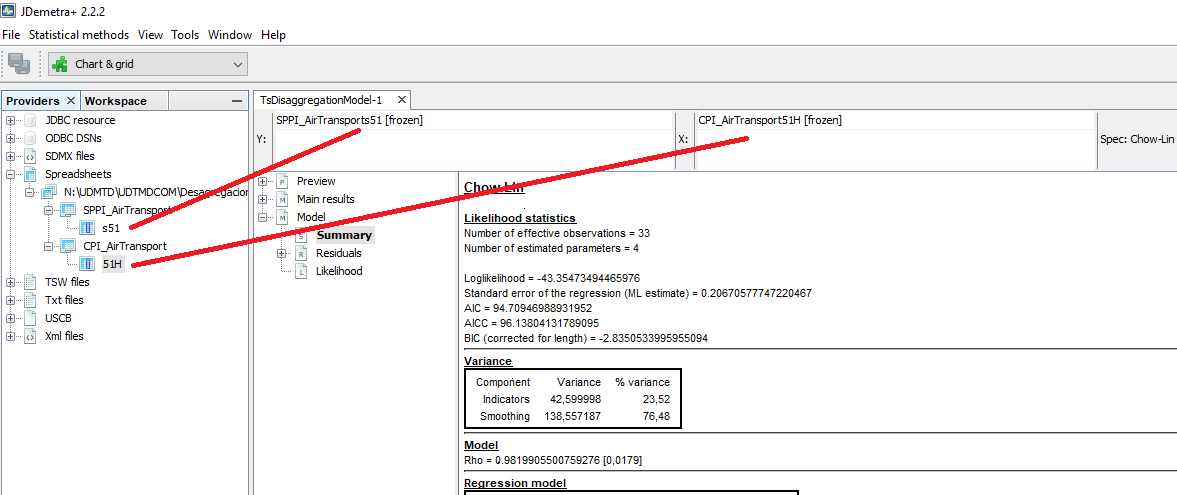Collapse the Spreadsheets tree node
The width and height of the screenshot is (1177, 495).
(11, 174)
